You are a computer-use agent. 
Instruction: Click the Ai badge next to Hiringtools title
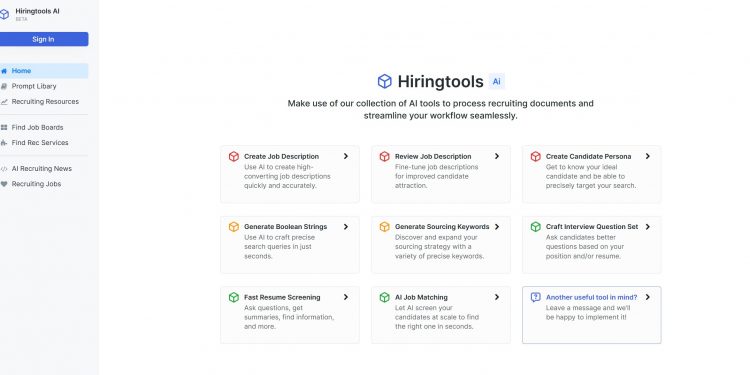[x=496, y=81]
